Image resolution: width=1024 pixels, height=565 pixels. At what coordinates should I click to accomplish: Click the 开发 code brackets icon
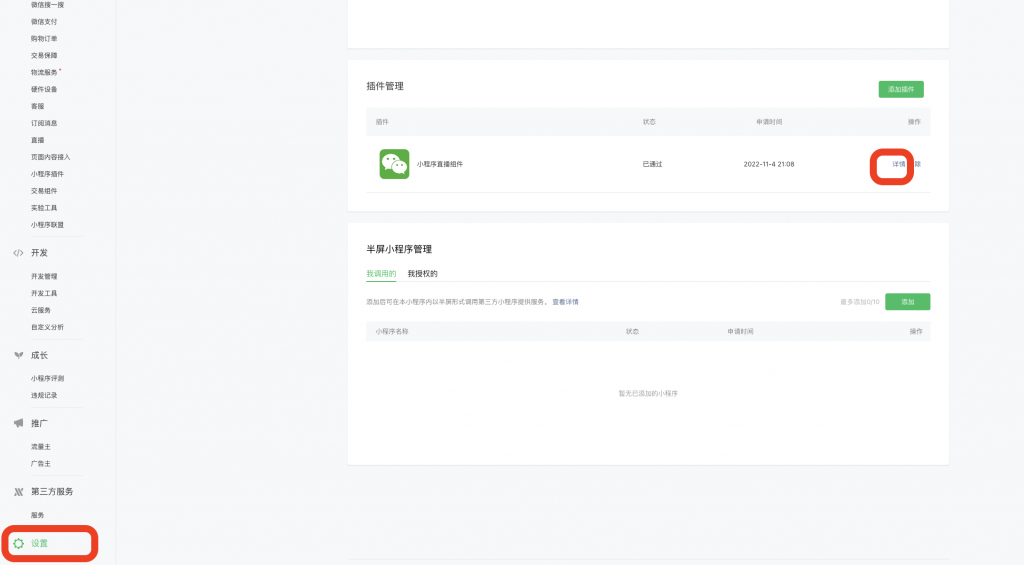coord(18,253)
